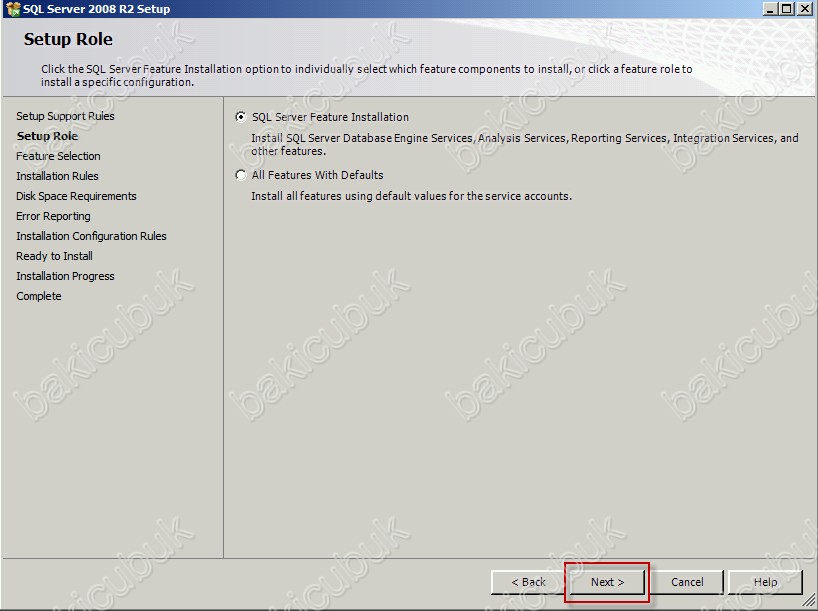Select Error Reporting step

pos(53,216)
